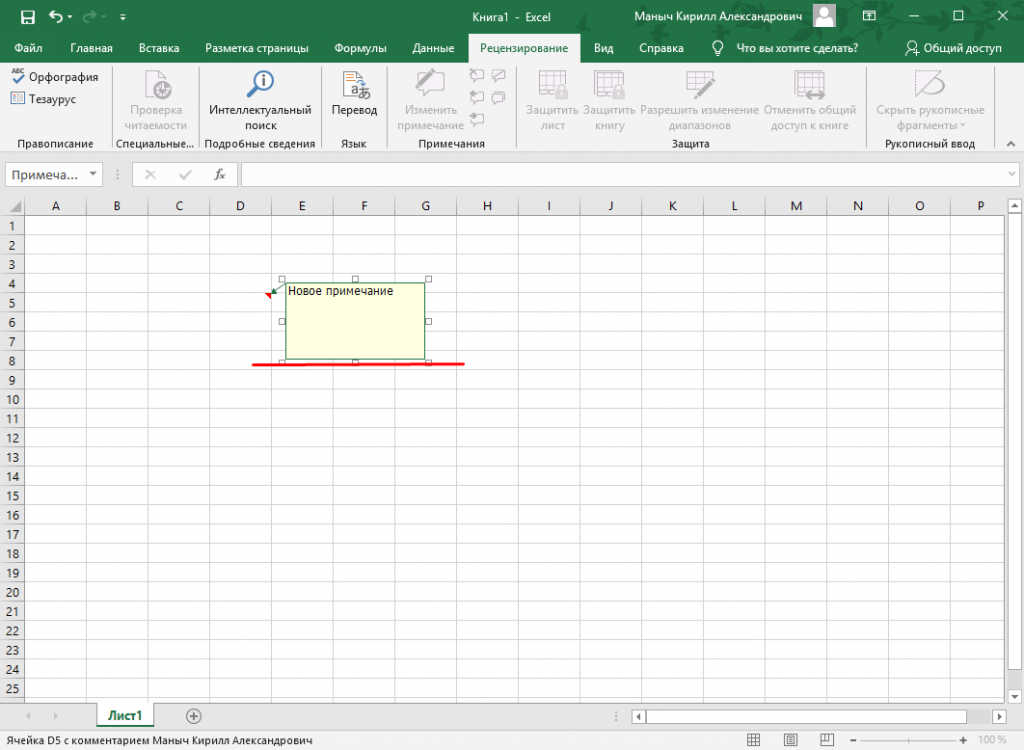Image resolution: width=1024 pixels, height=750 pixels.
Task: Open the Разметка страницы tab
Action: pyautogui.click(x=257, y=48)
